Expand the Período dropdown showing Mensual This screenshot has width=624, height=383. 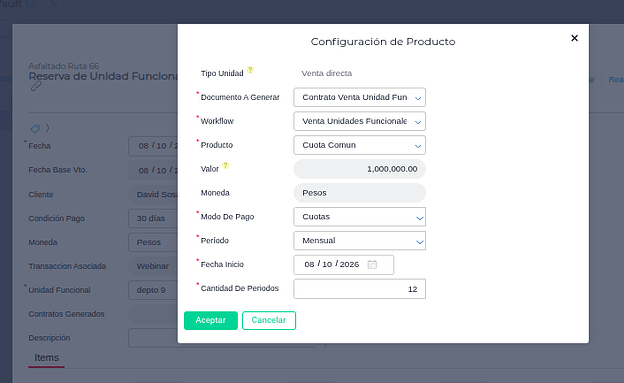[359, 240]
